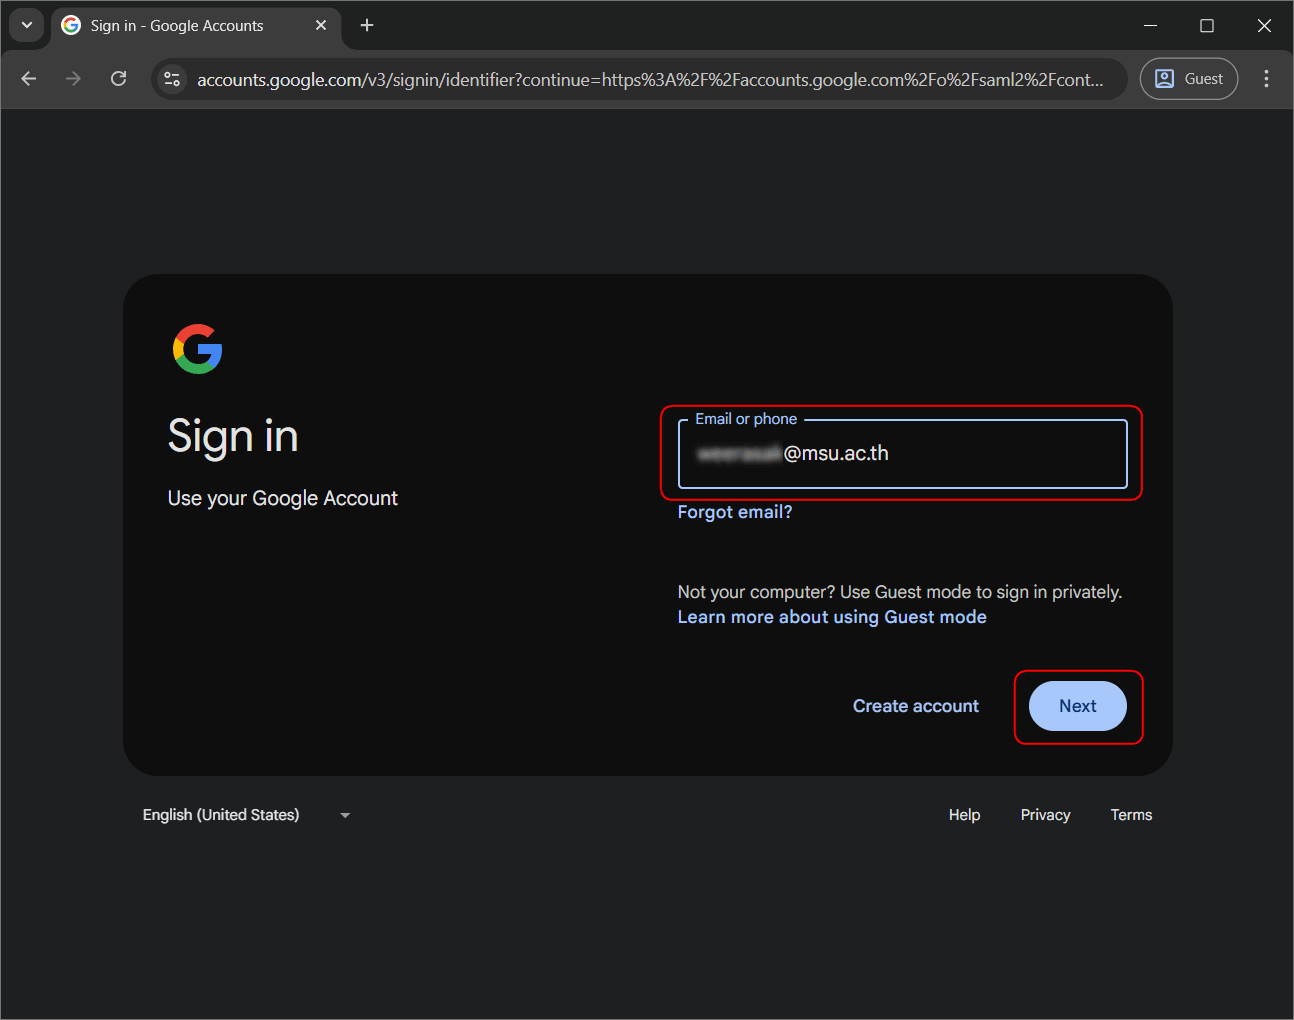
Task: Open a new browser tab
Action: click(x=367, y=25)
